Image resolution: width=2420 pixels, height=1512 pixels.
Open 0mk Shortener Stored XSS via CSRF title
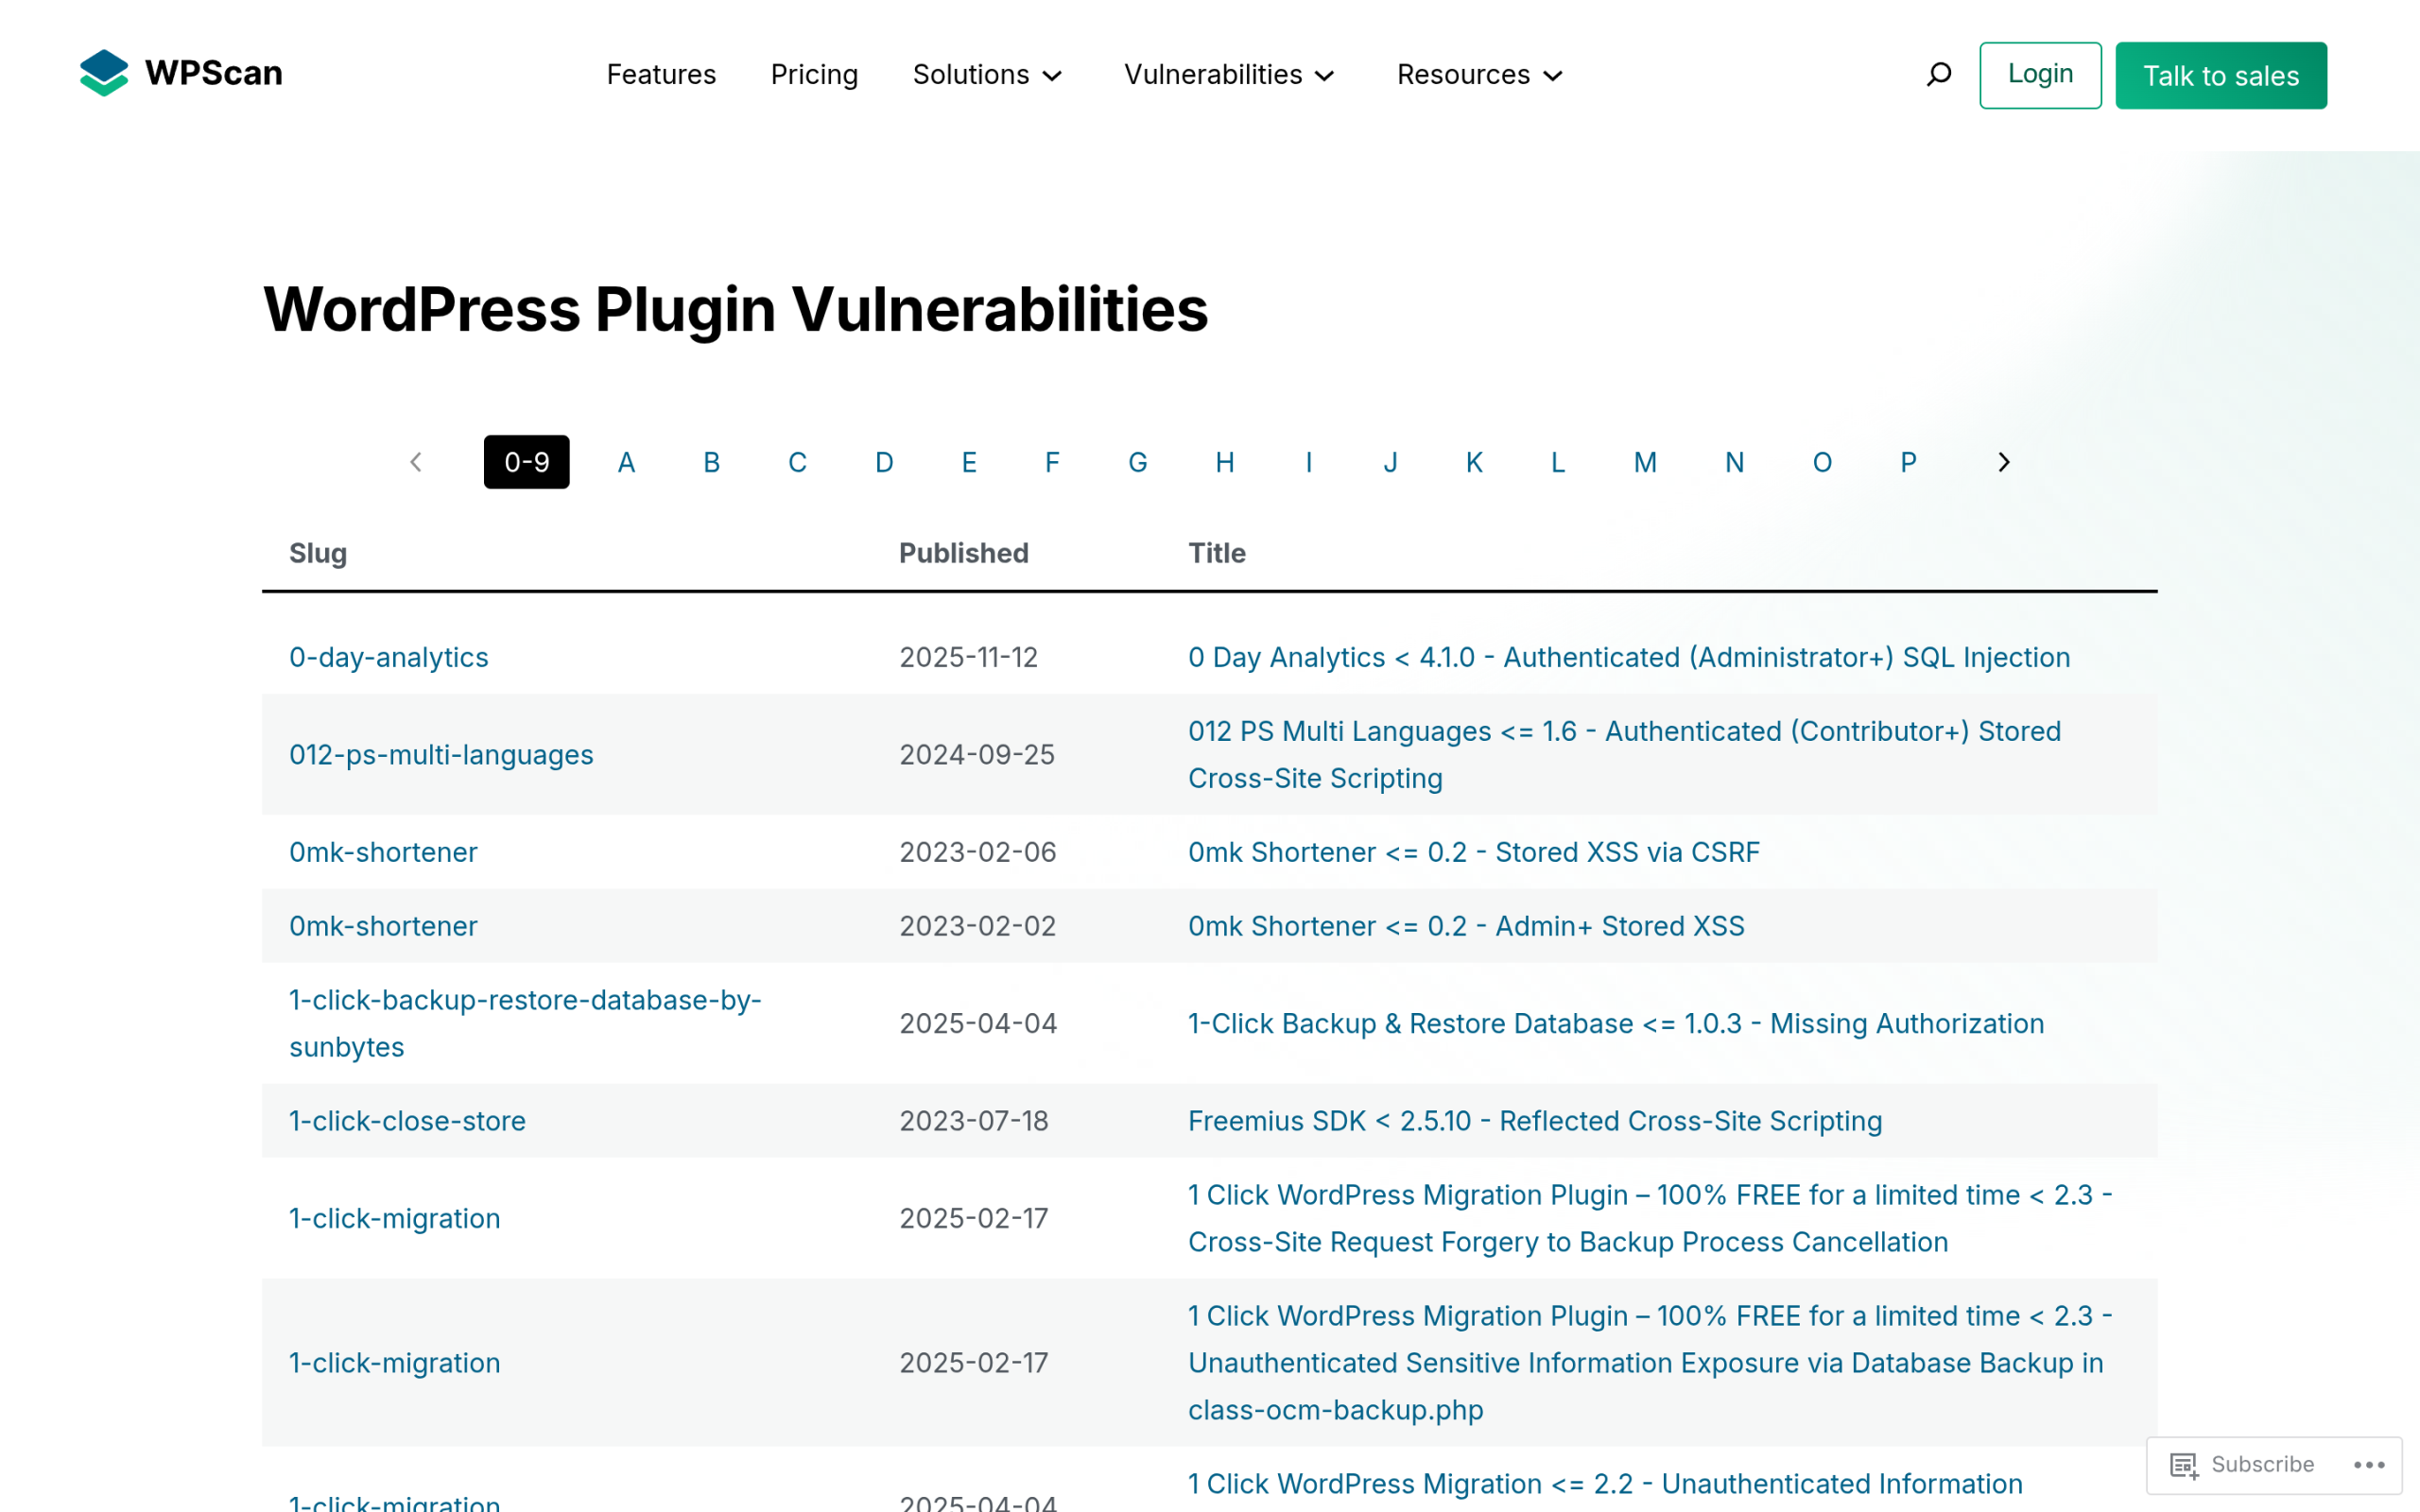[1473, 852]
